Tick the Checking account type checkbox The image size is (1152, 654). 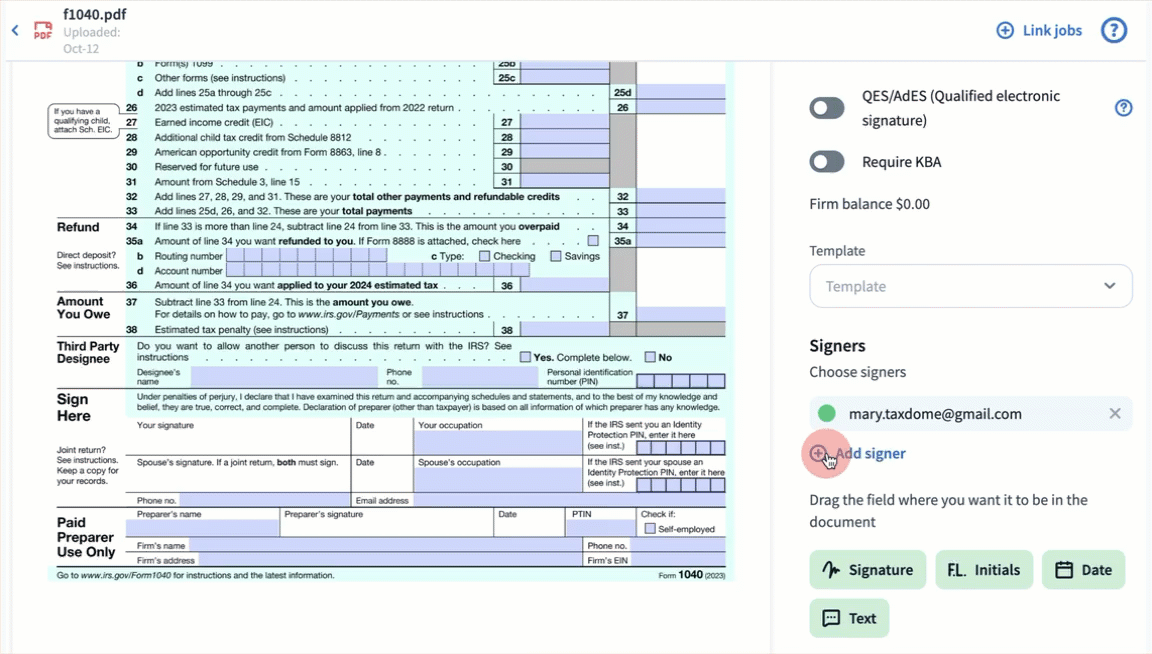pos(484,256)
